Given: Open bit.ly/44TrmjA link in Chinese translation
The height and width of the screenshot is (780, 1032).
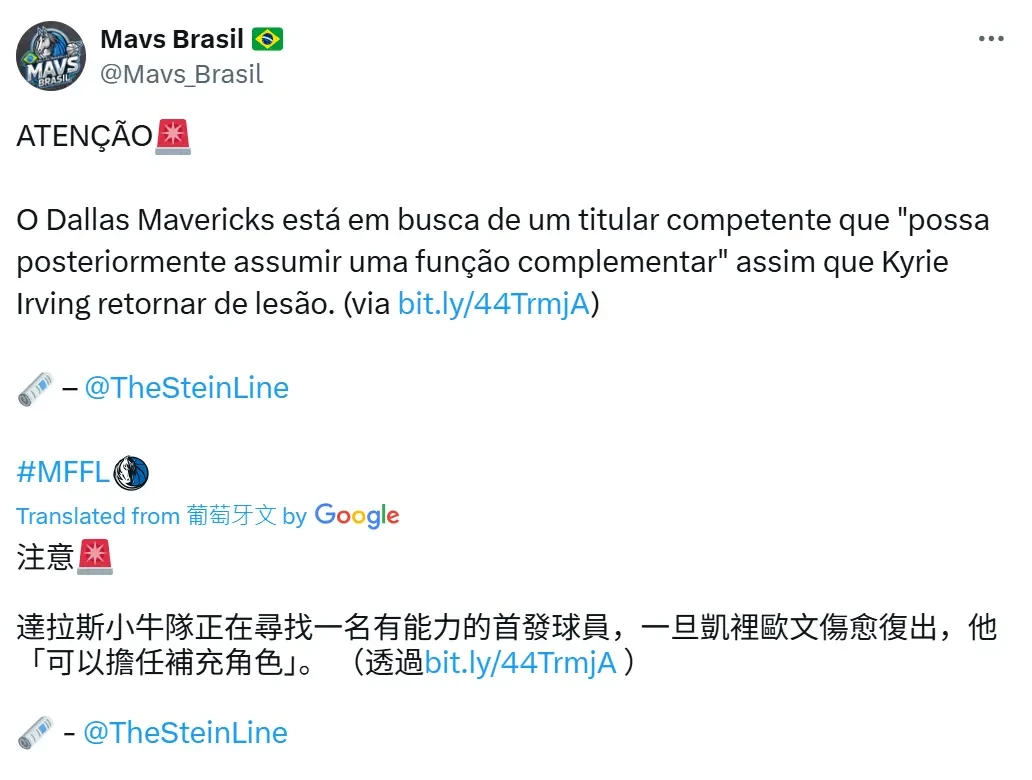Looking at the screenshot, I should tap(521, 663).
